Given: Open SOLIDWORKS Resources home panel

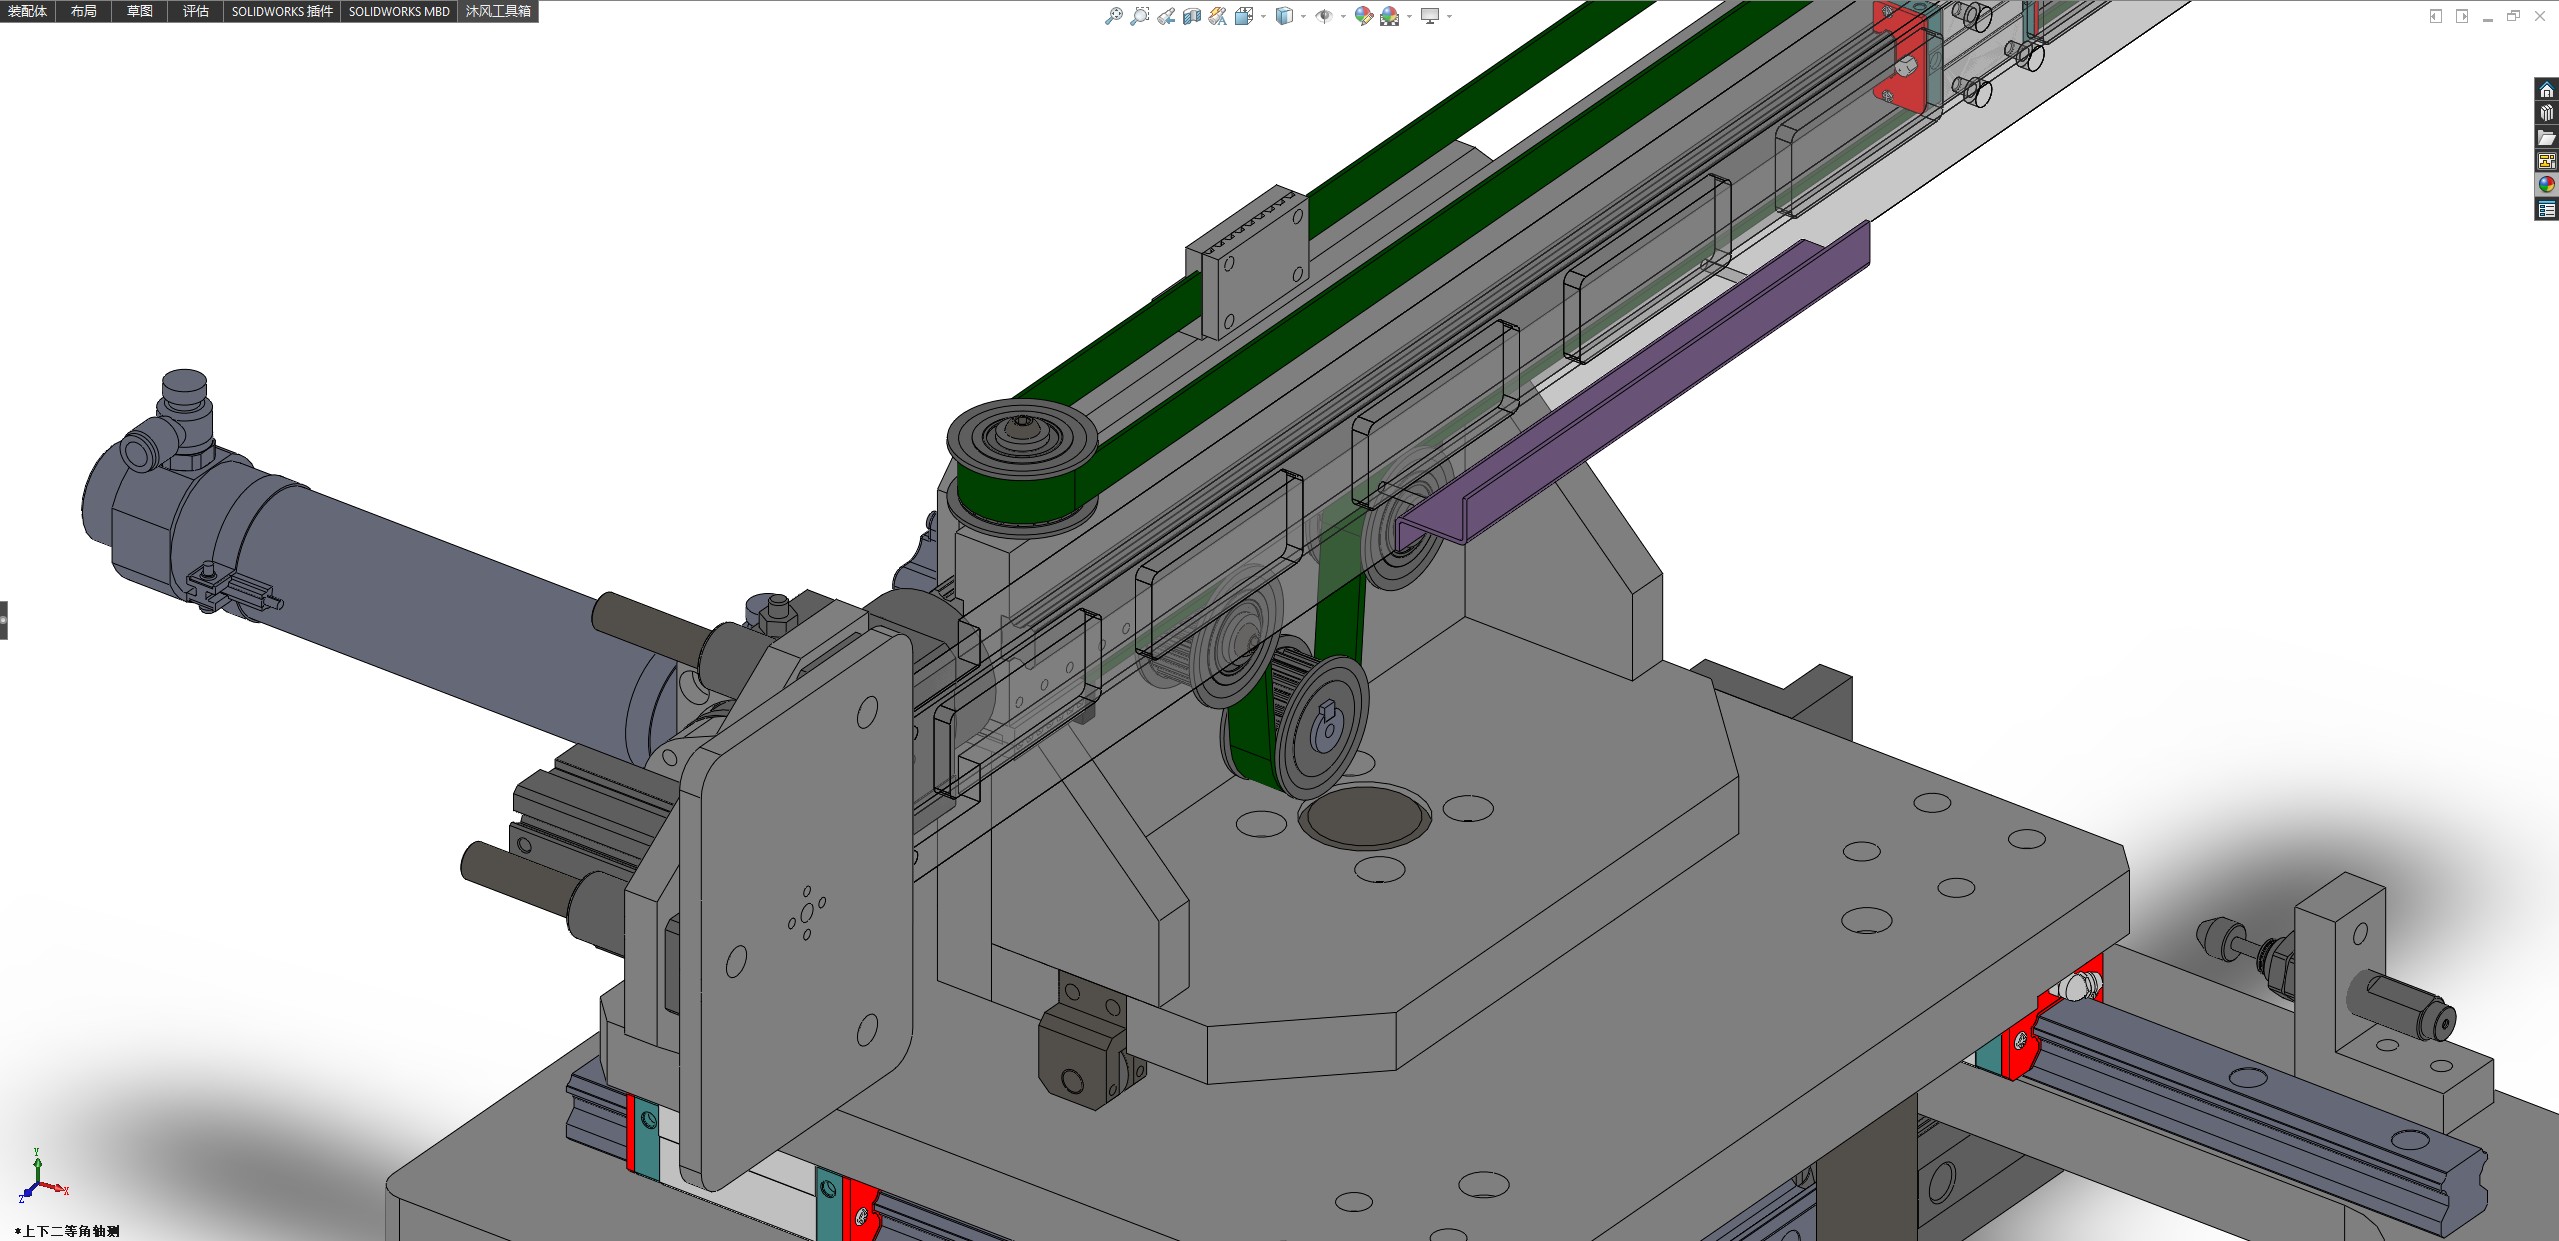Looking at the screenshot, I should pos(2546,90).
